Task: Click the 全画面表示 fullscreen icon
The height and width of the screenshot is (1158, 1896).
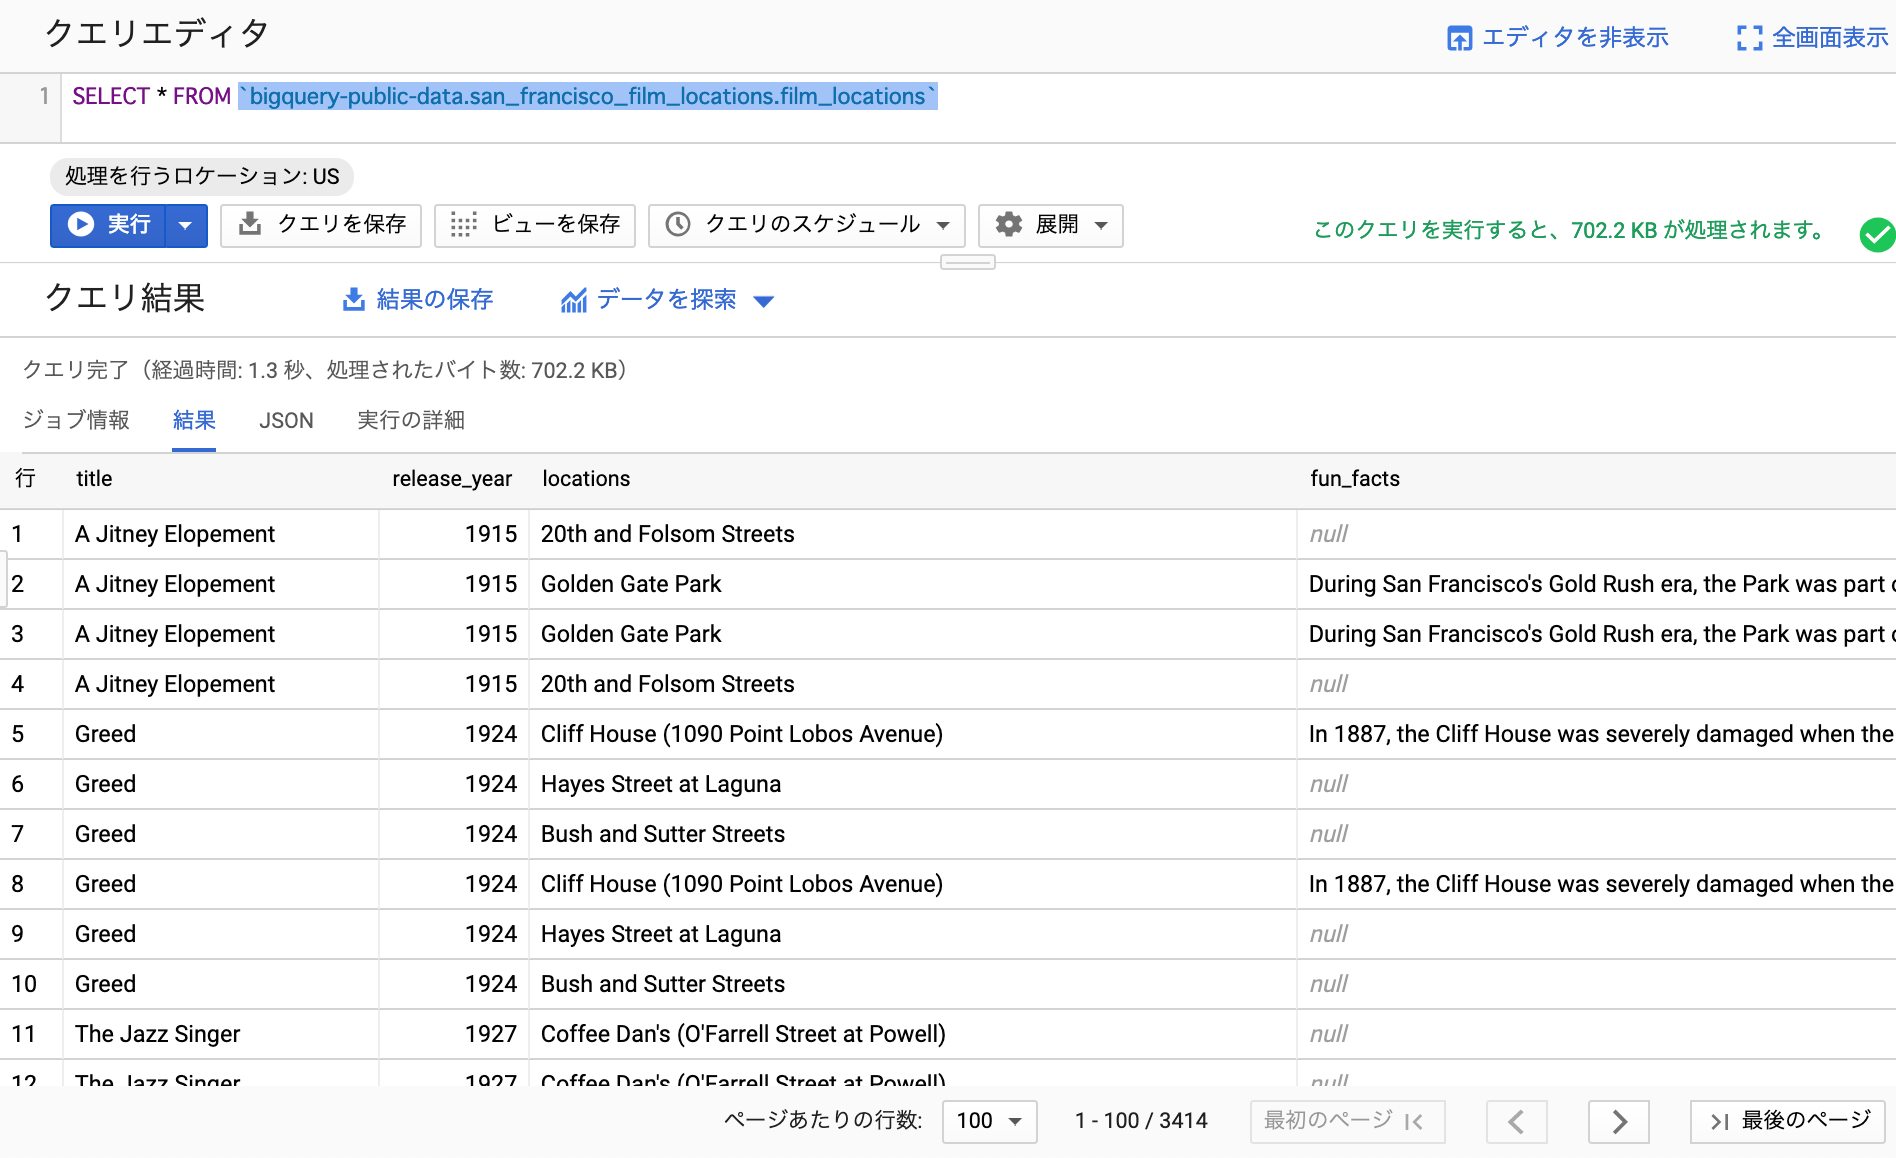Action: click(x=1748, y=37)
